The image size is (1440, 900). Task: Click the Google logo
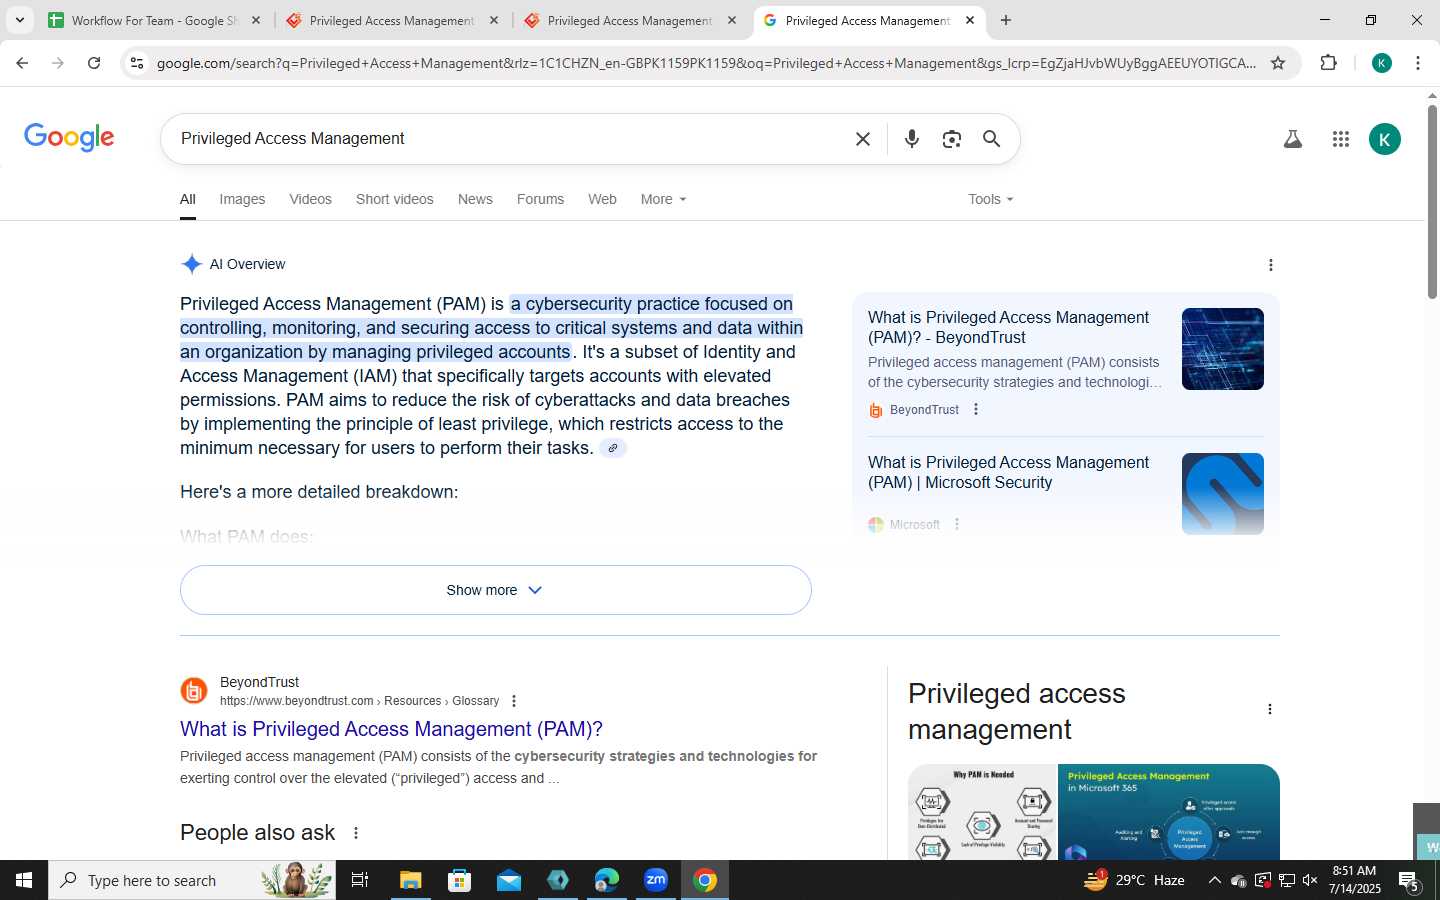point(69,138)
